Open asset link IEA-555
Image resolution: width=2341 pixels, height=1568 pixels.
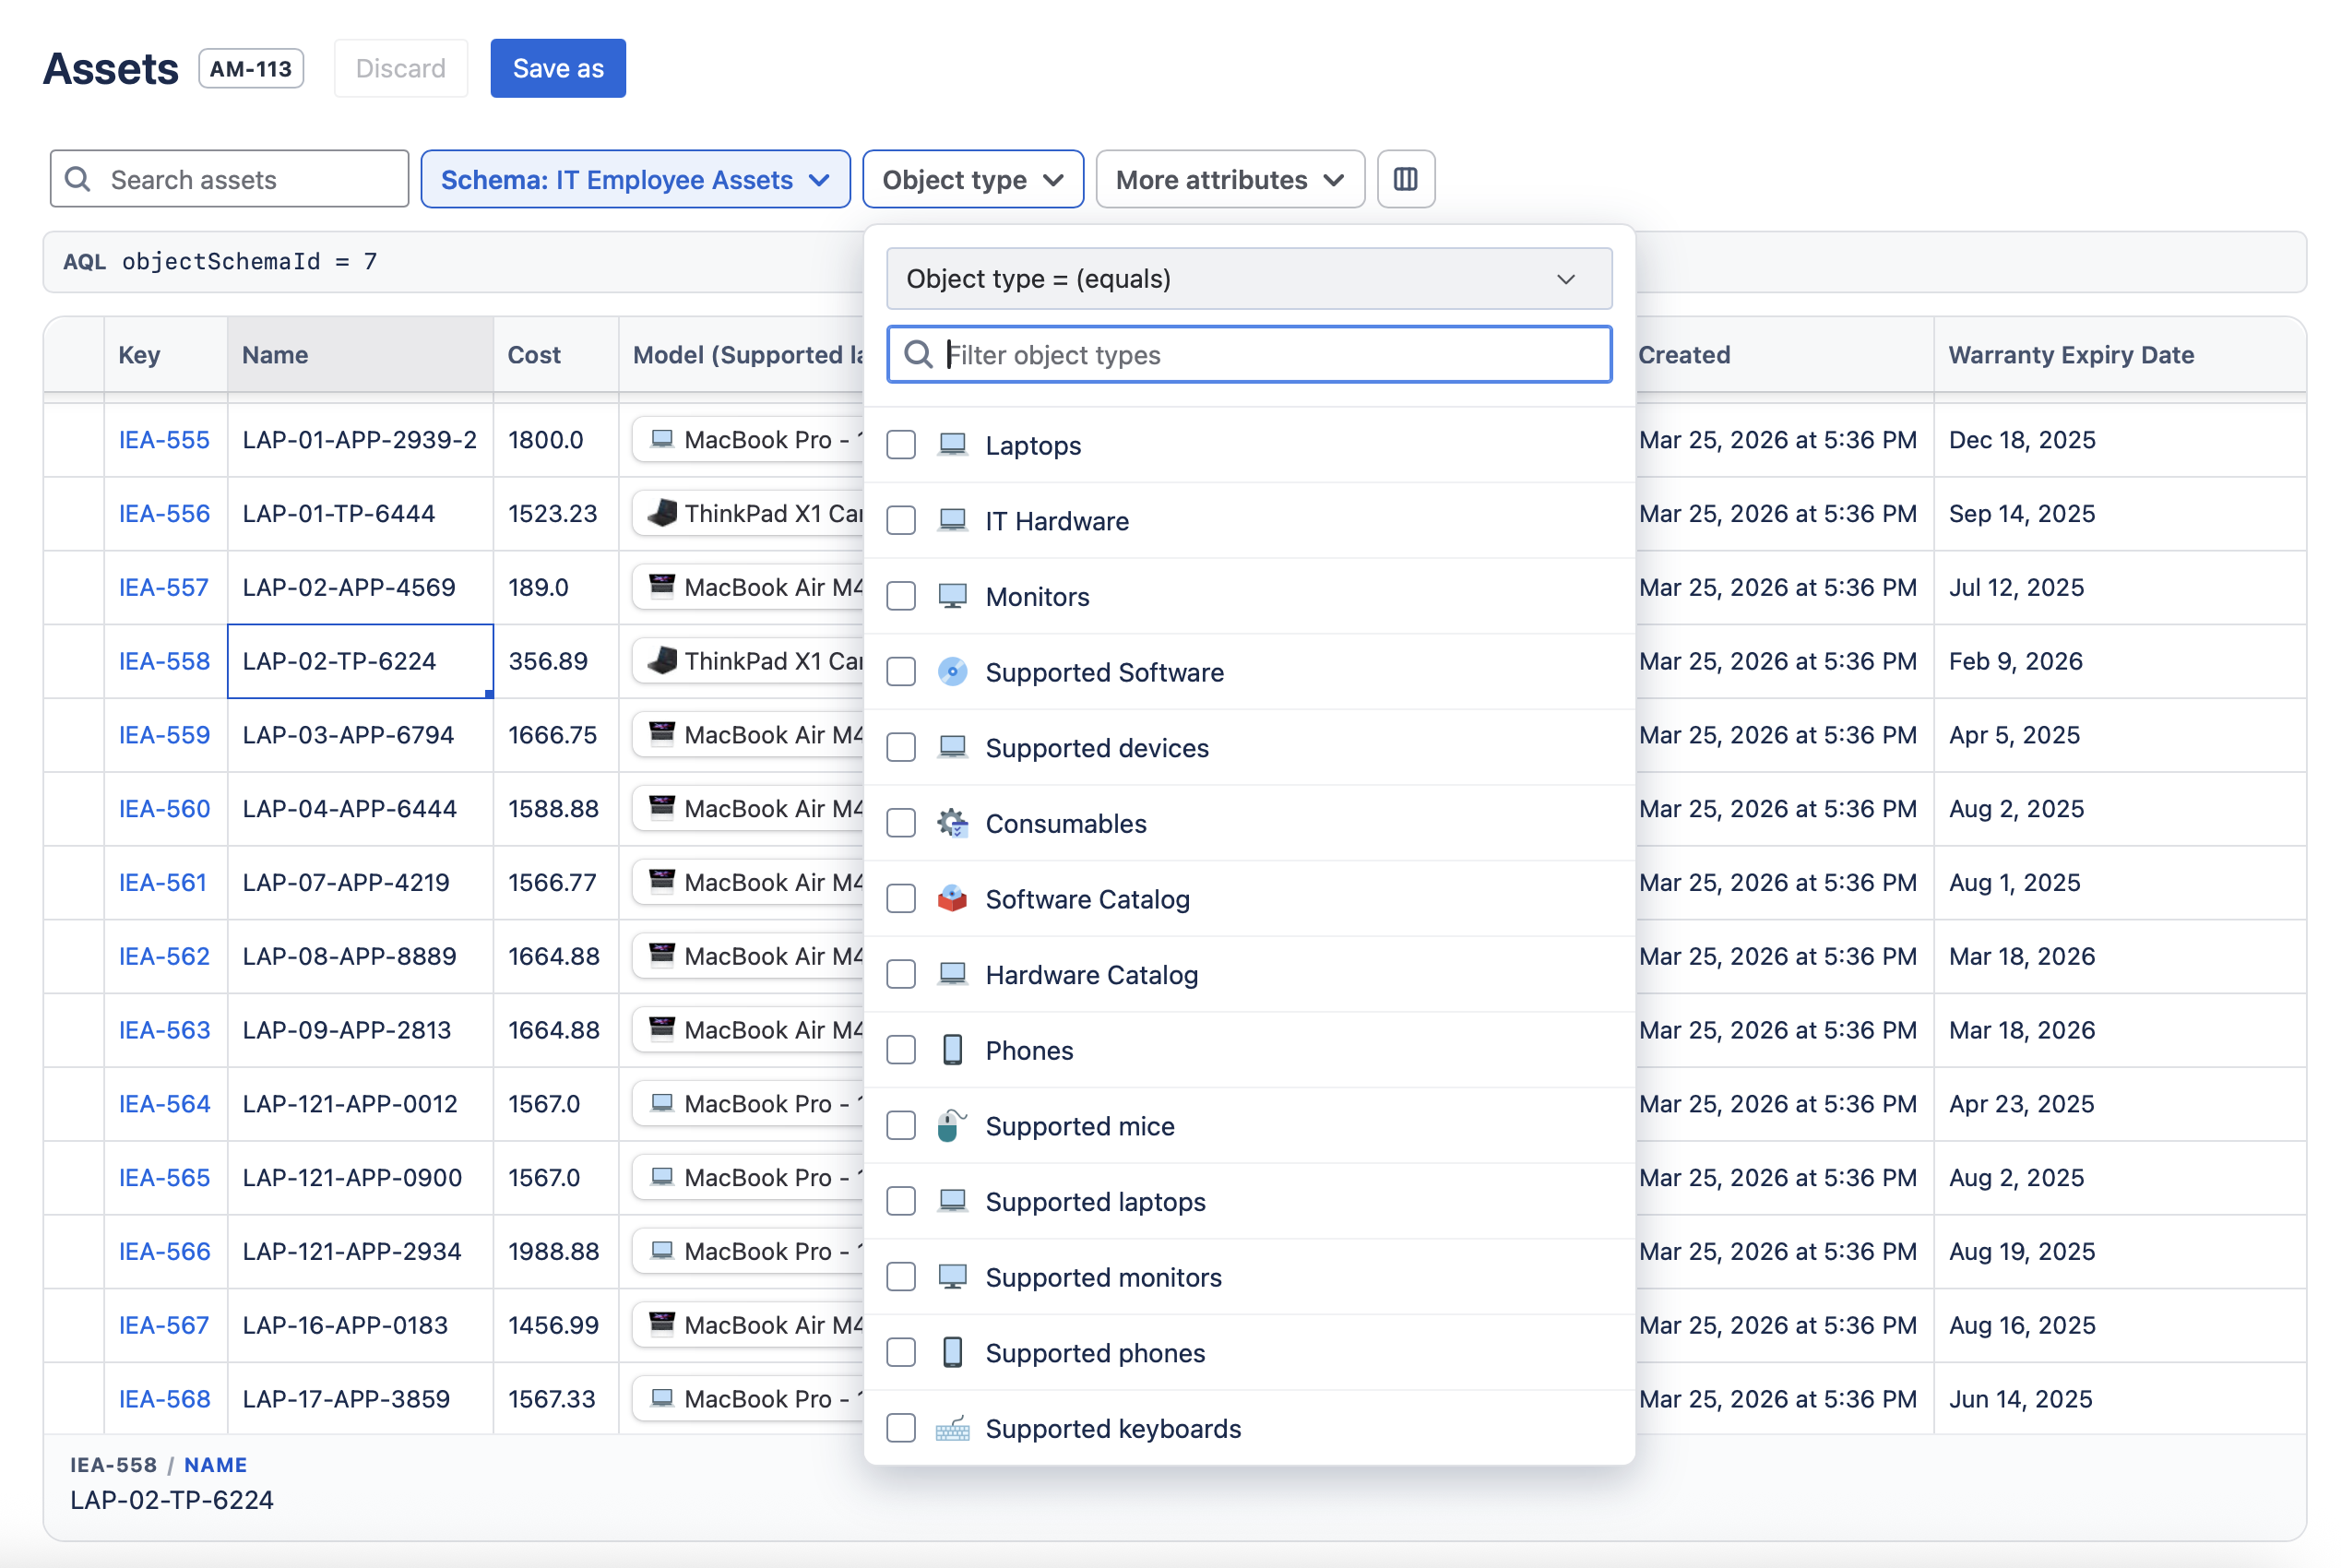pos(164,439)
